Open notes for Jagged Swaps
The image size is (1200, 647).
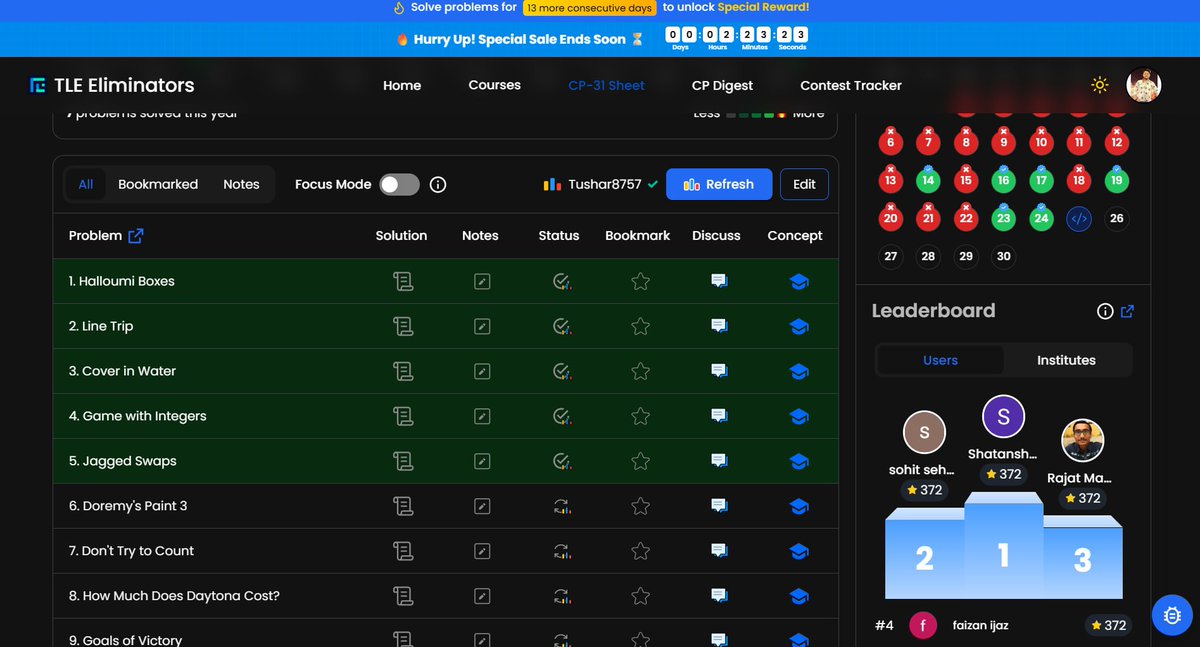pyautogui.click(x=482, y=461)
